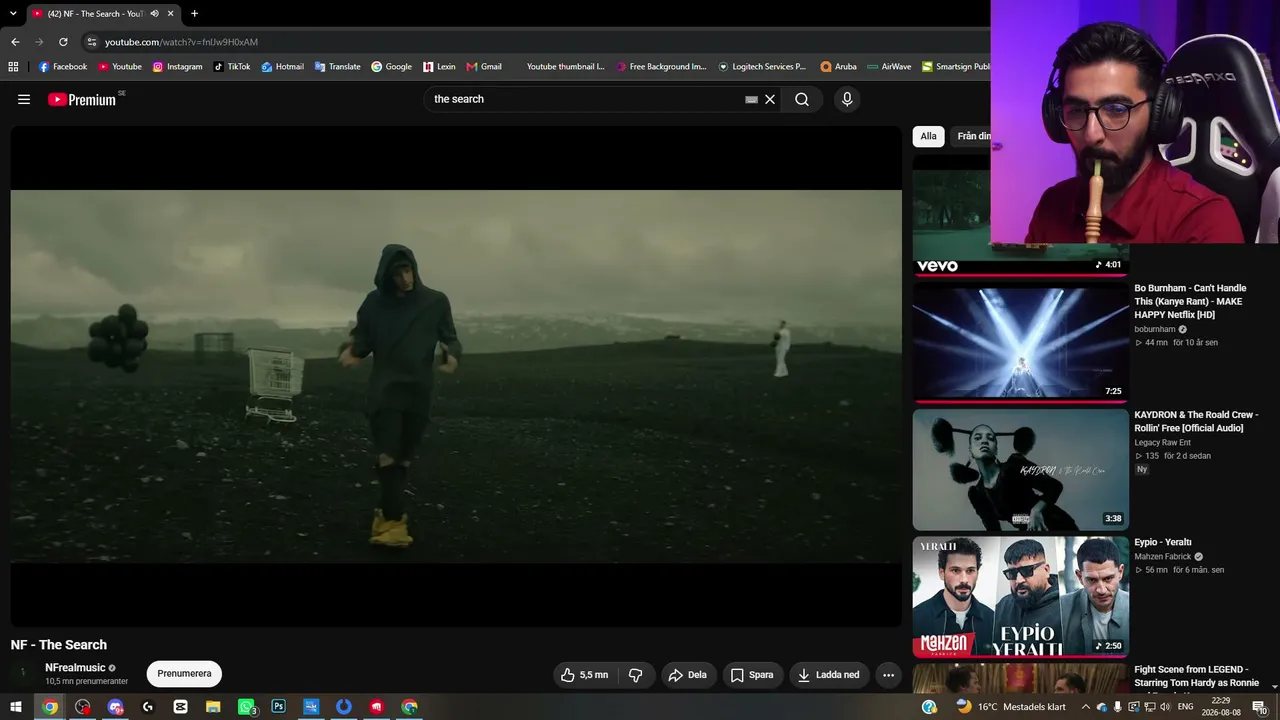1280x720 pixels.
Task: Download the video with Ladda ned
Action: pyautogui.click(x=829, y=675)
